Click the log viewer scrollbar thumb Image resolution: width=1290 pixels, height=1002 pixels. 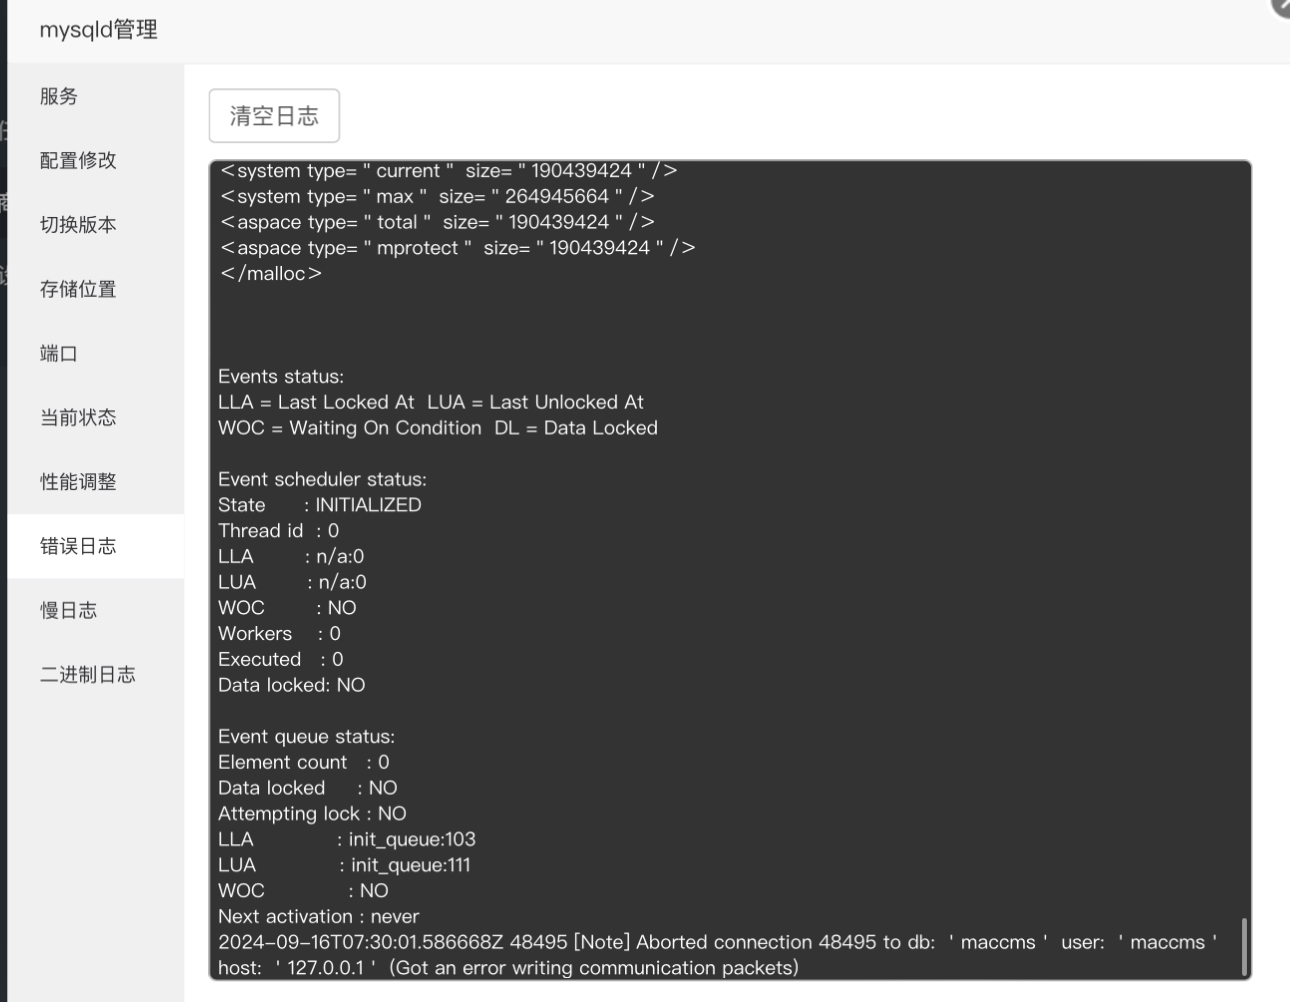[1244, 946]
